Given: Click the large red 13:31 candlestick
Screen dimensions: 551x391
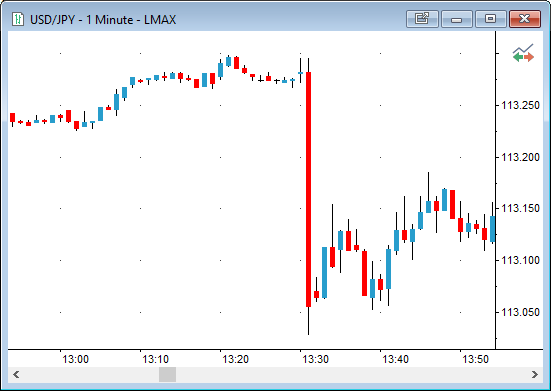Looking at the screenshot, I should (309, 189).
